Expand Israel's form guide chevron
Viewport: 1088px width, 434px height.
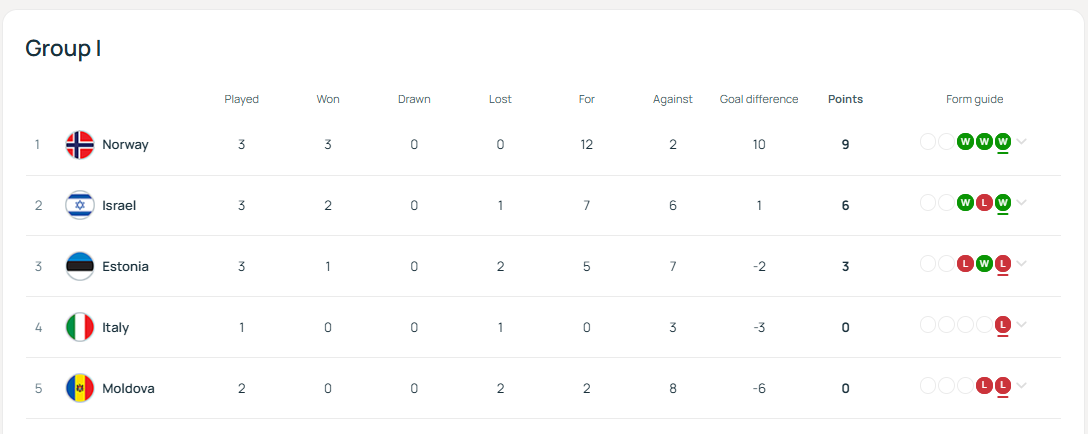(x=1021, y=203)
